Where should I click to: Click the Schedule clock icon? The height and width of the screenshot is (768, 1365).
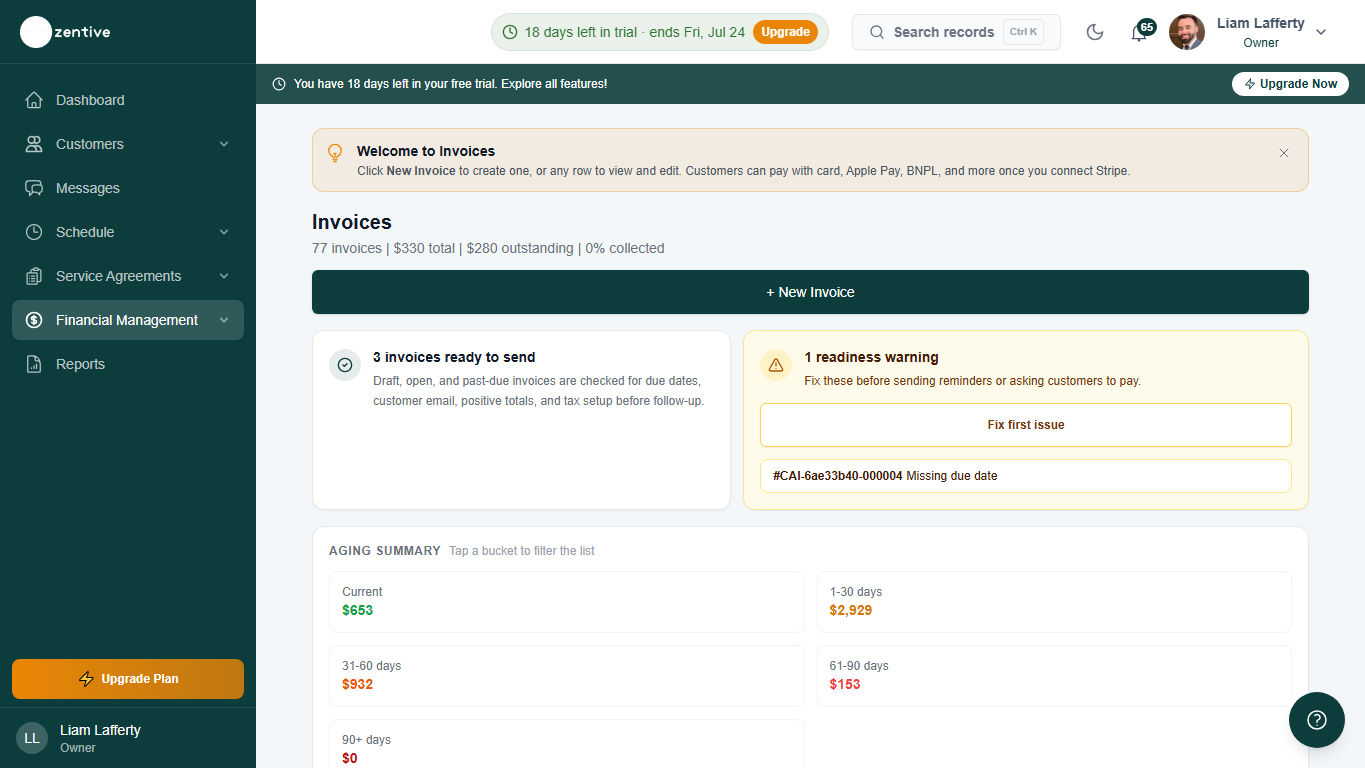[x=34, y=232]
